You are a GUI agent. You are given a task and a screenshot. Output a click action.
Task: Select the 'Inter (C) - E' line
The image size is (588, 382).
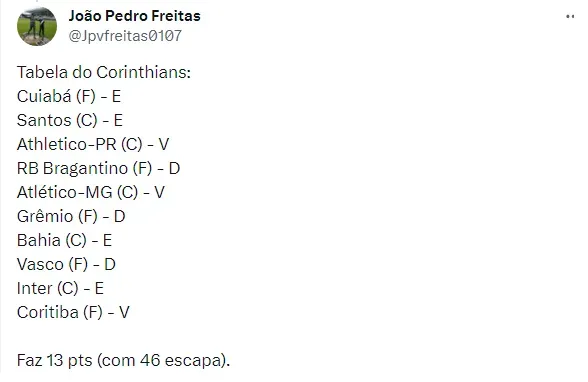(60, 289)
